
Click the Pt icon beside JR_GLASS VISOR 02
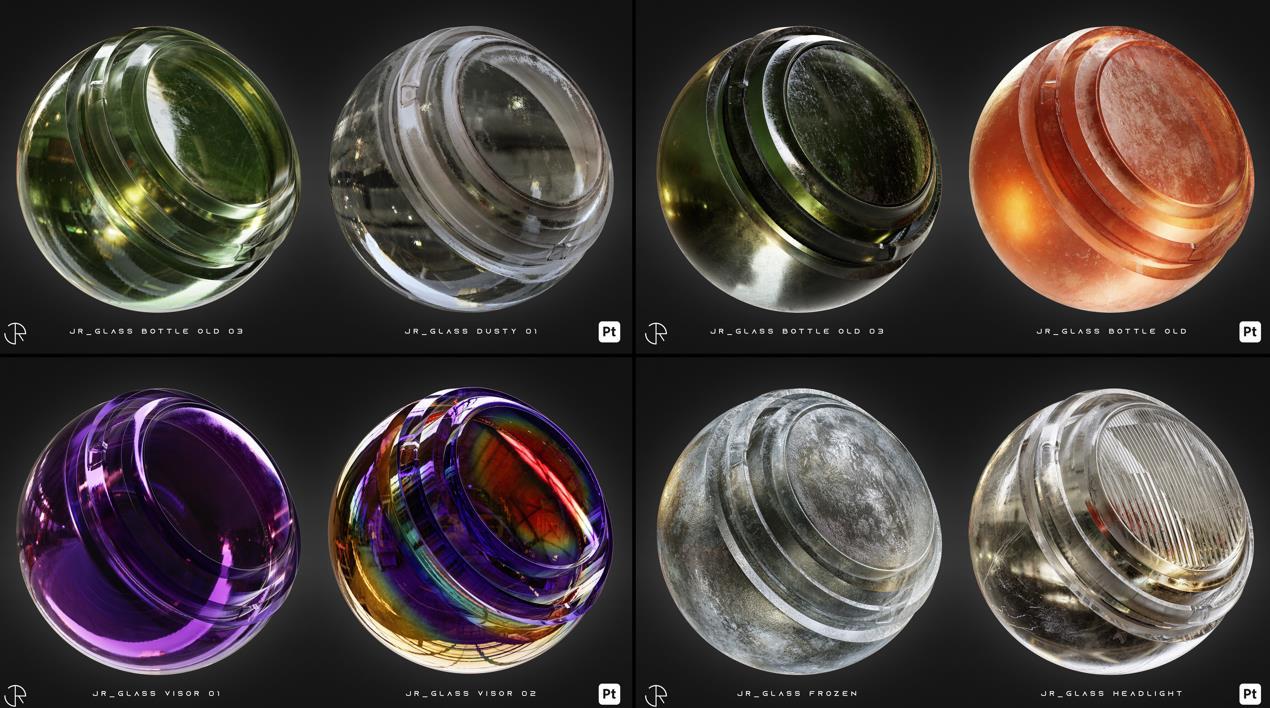click(609, 693)
